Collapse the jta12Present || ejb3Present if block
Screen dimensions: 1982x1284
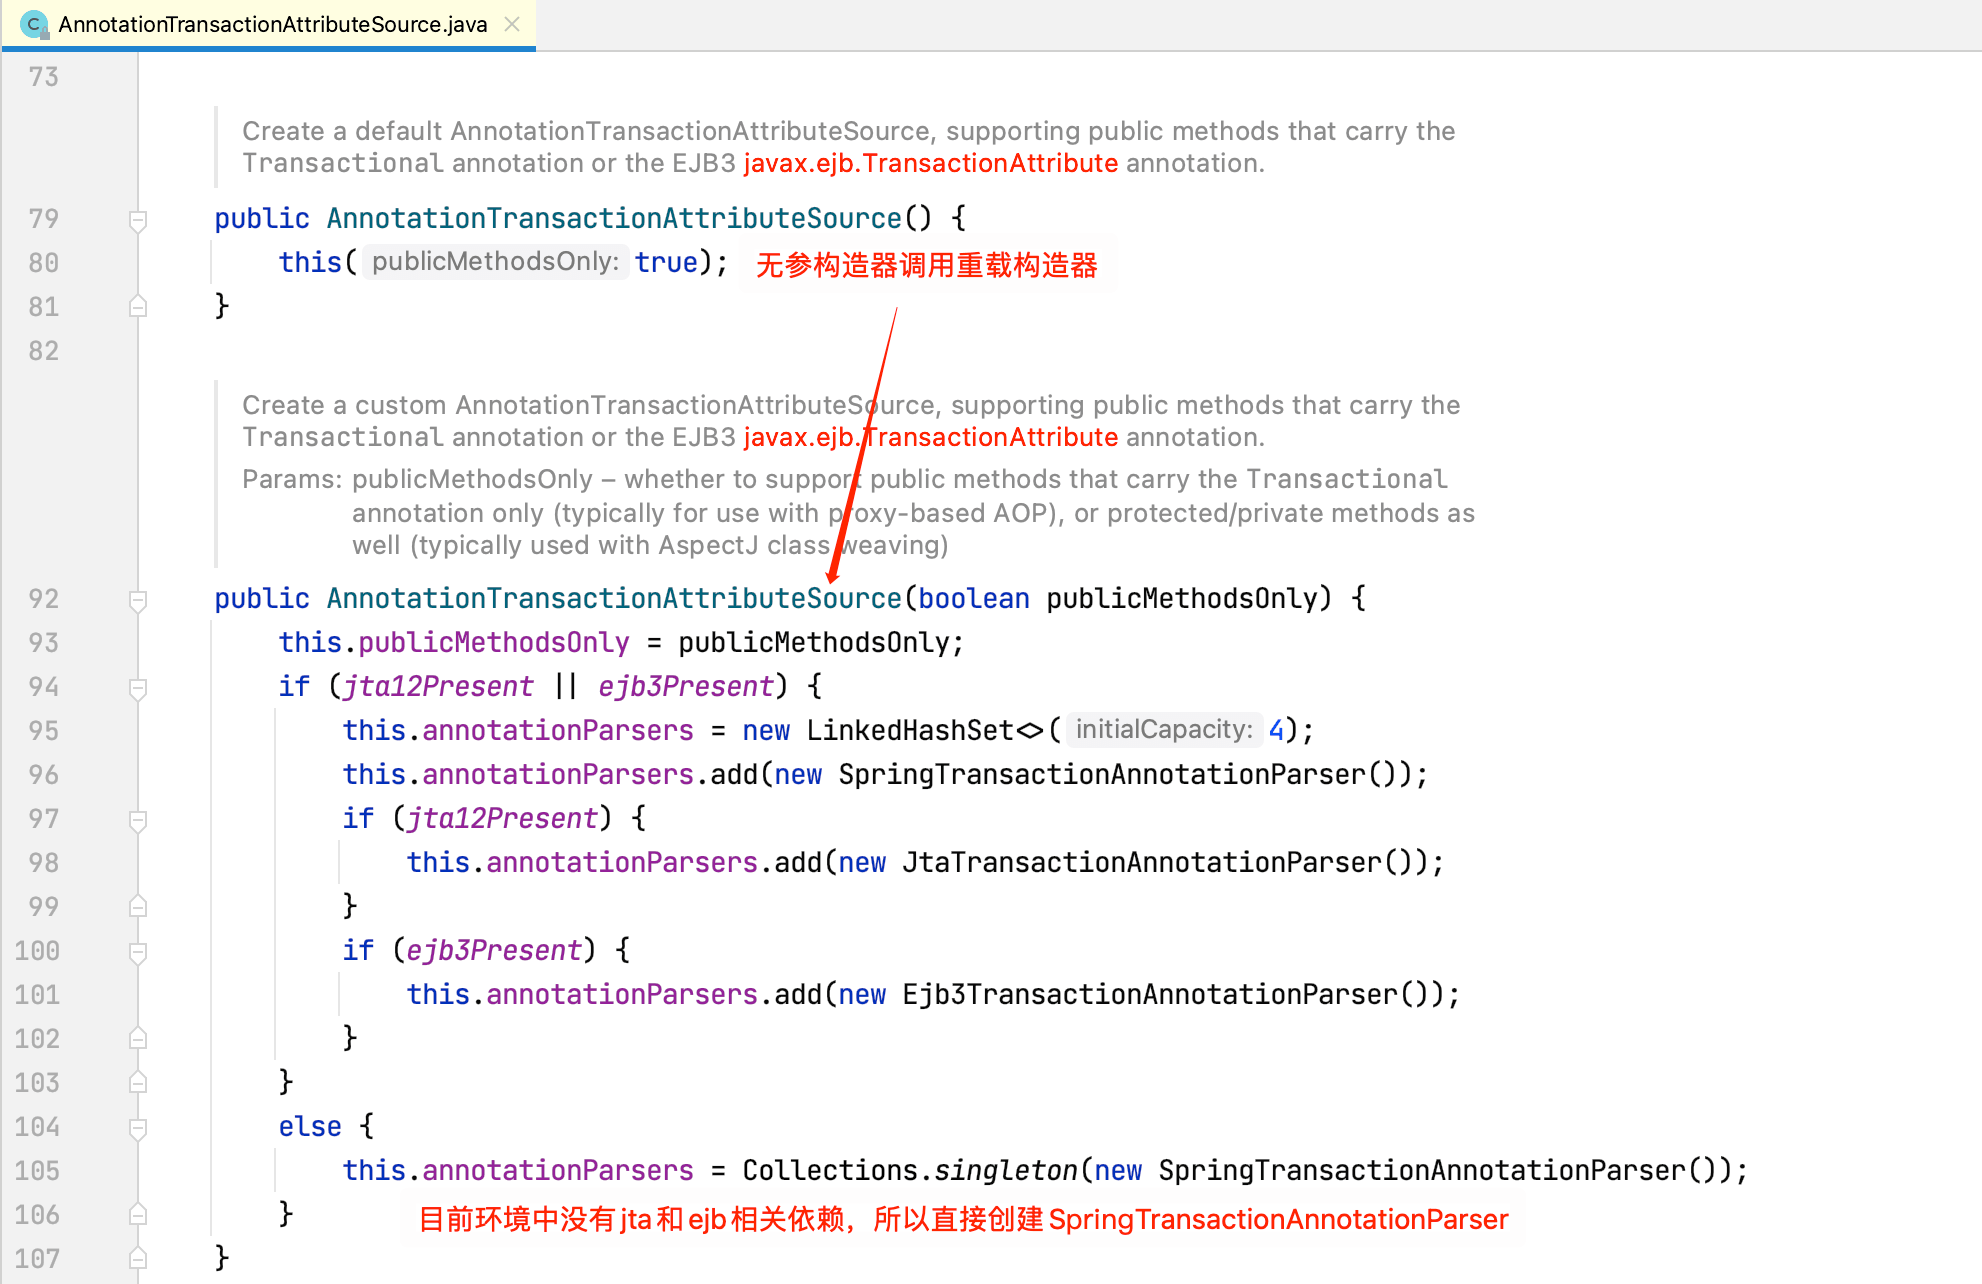coord(138,688)
